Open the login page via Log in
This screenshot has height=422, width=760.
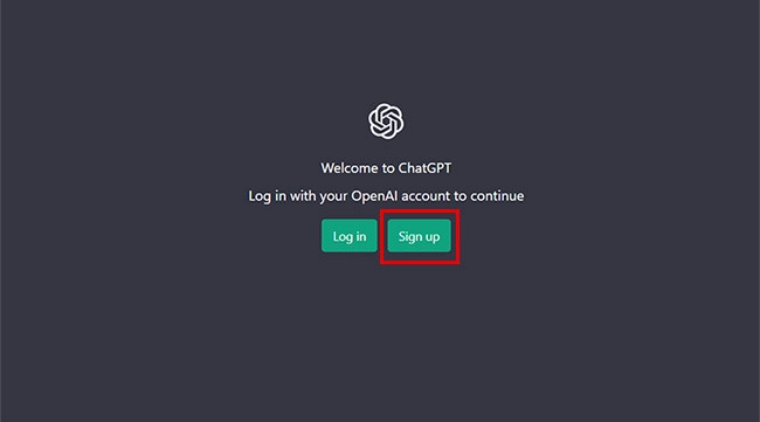click(349, 236)
